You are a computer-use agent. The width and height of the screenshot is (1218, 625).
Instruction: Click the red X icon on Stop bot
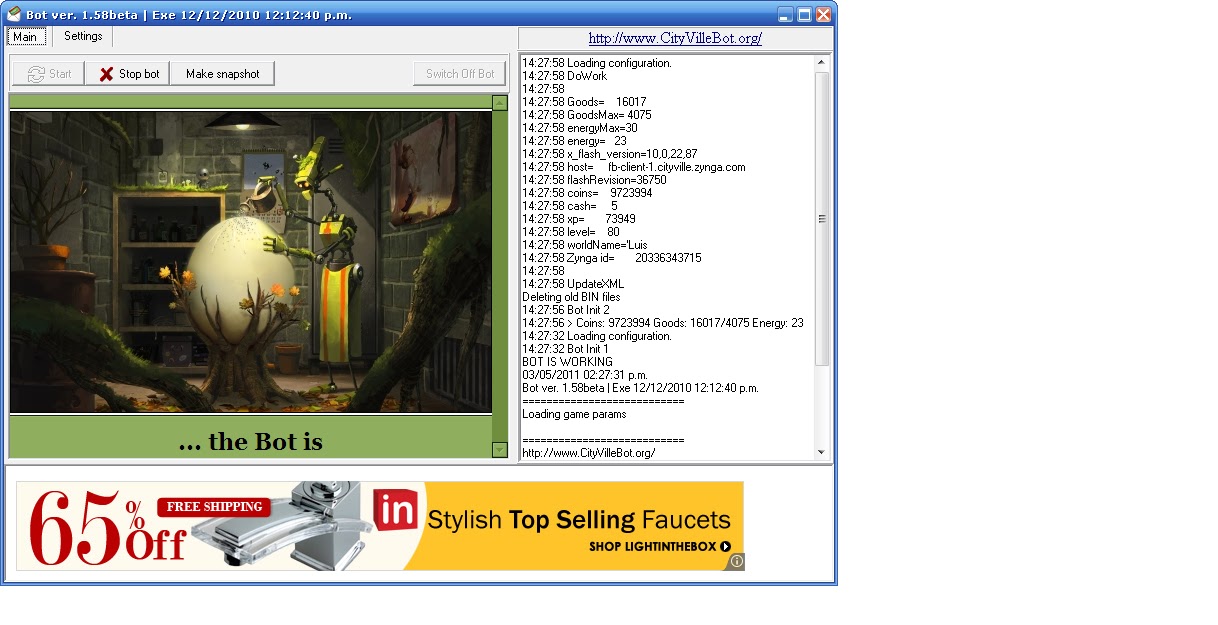coord(106,74)
